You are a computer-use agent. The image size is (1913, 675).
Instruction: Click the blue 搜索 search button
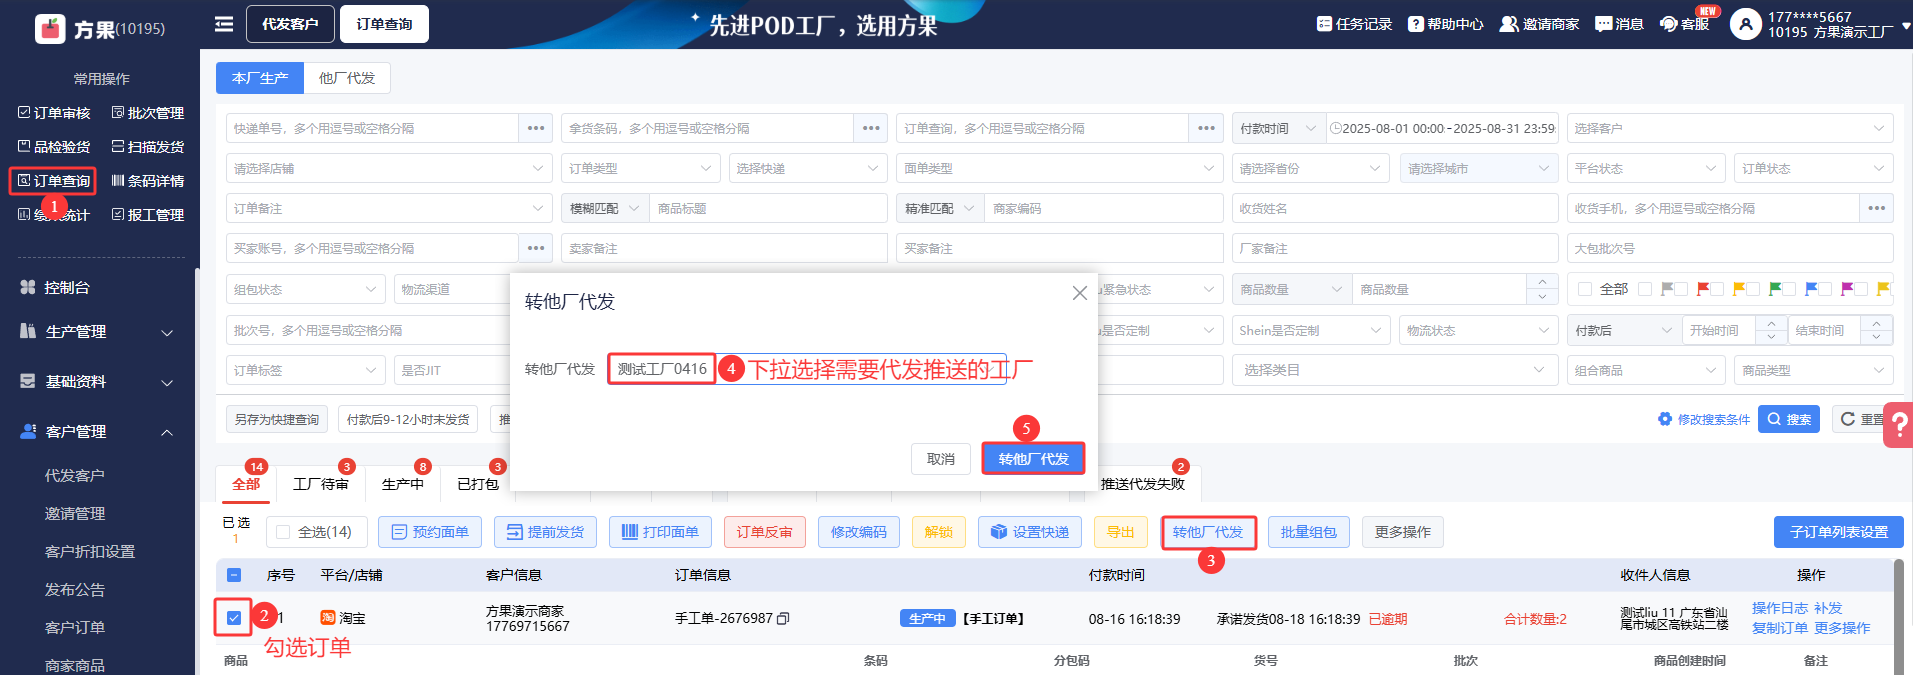[x=1789, y=419]
